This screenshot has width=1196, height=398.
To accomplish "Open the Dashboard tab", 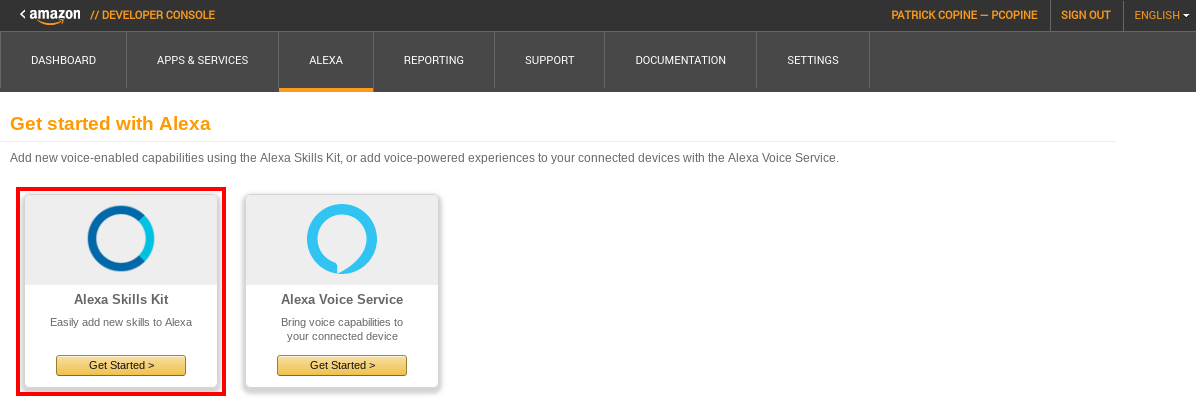I will (x=63, y=60).
